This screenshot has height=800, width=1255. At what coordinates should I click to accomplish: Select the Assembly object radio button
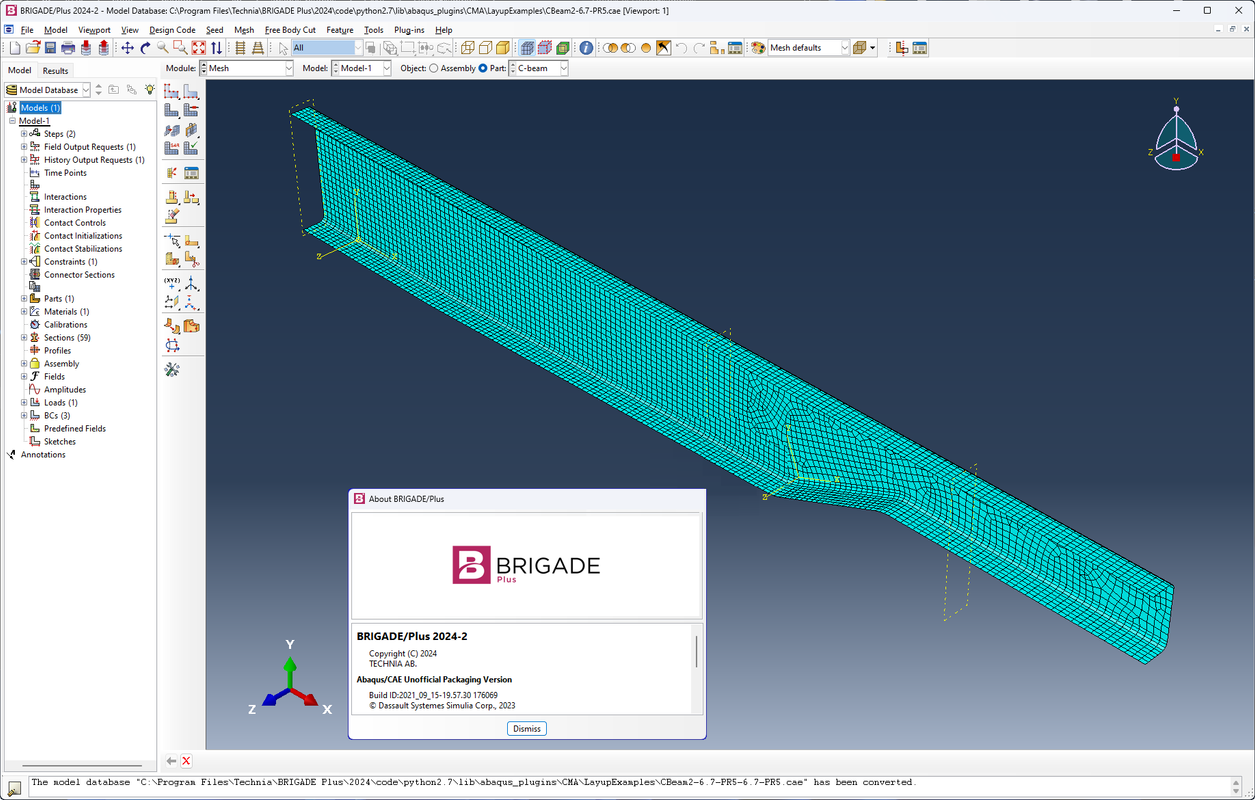[x=433, y=69]
